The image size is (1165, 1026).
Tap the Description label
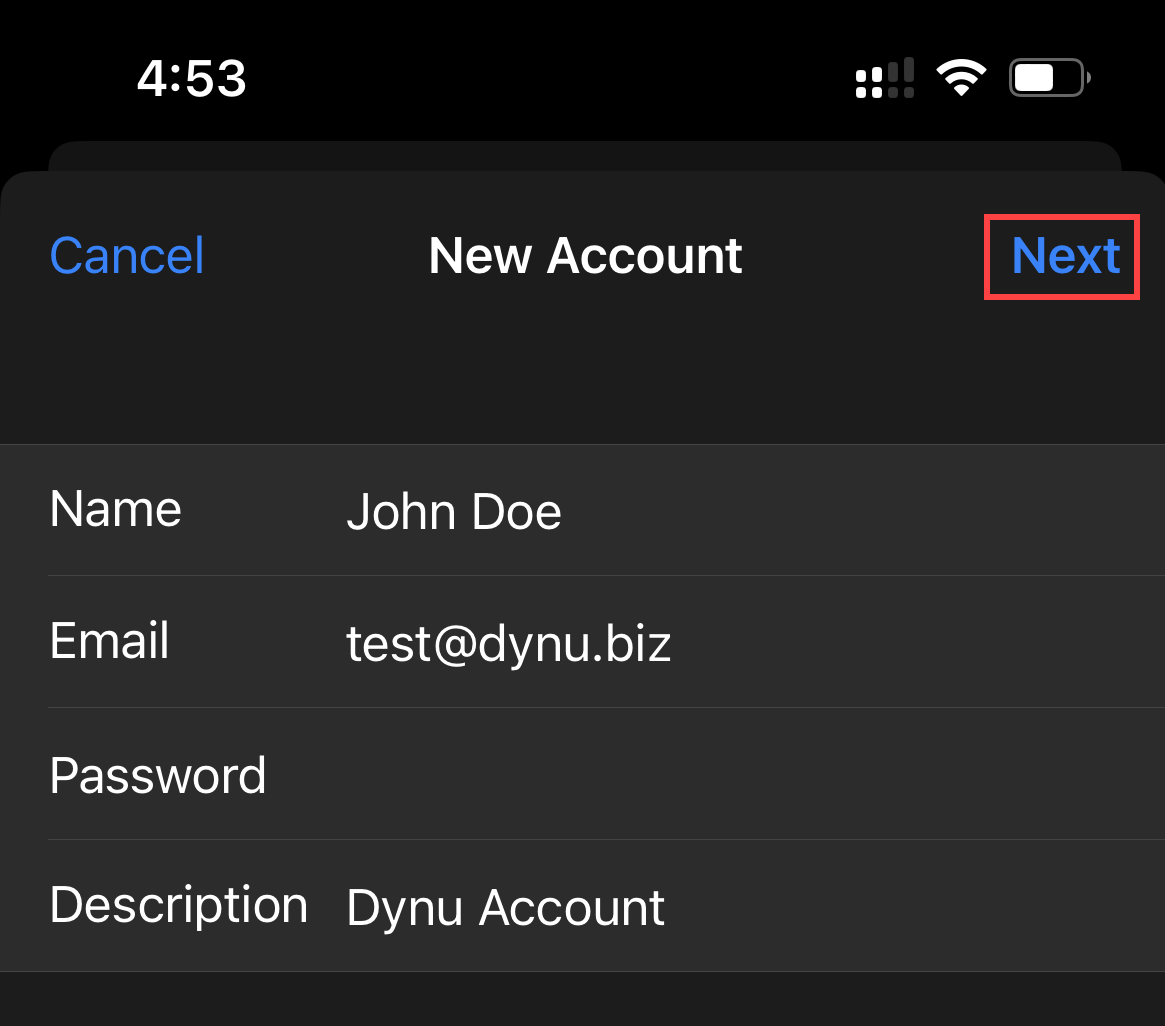(x=178, y=906)
